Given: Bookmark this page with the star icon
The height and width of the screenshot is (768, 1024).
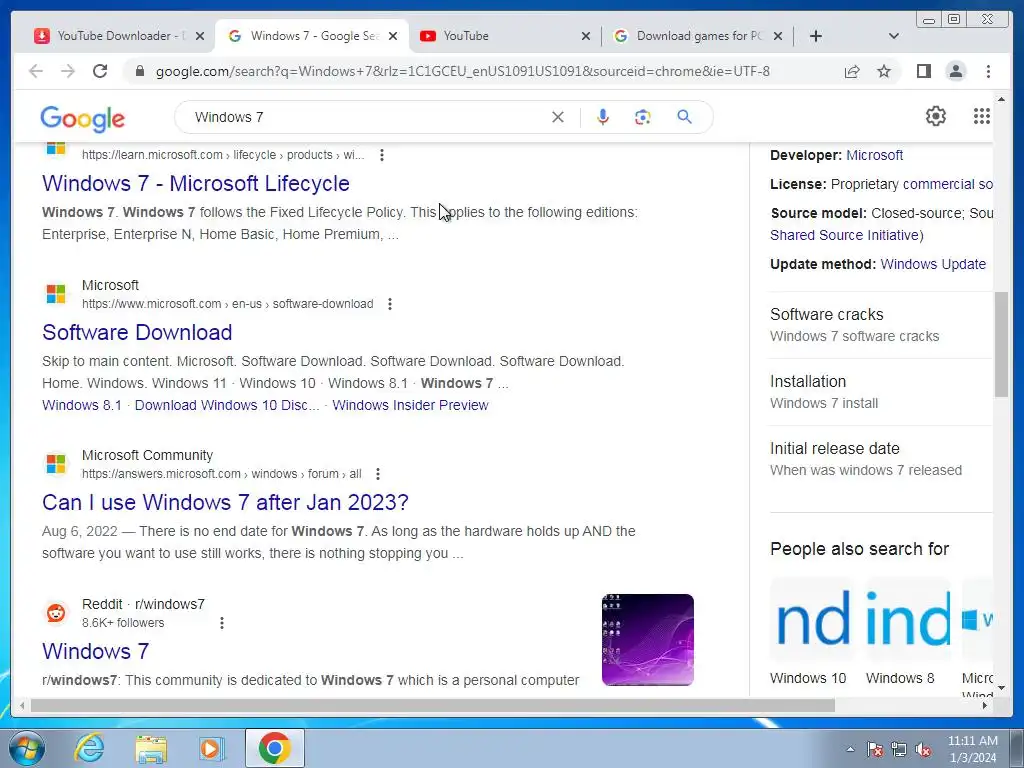Looking at the screenshot, I should [x=884, y=71].
